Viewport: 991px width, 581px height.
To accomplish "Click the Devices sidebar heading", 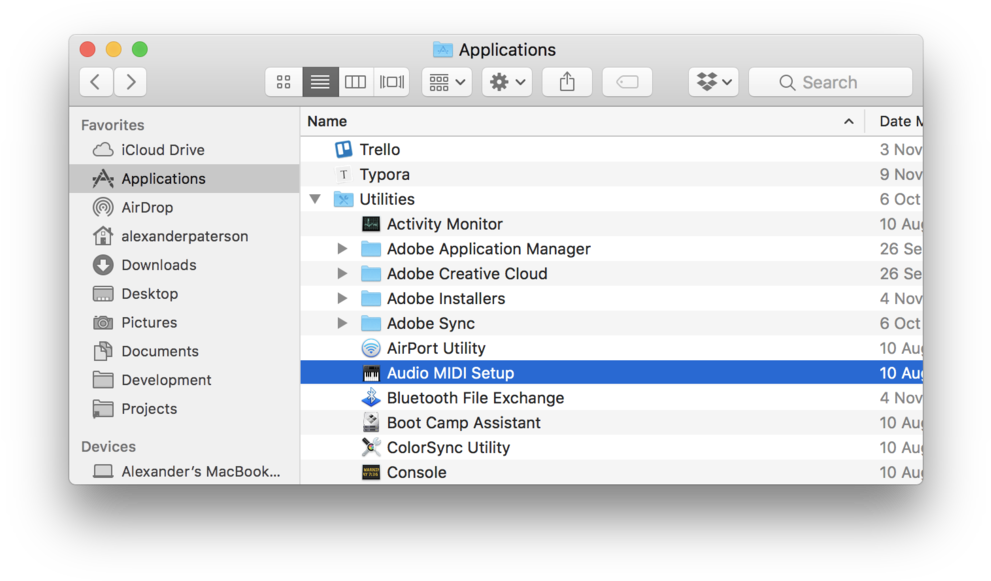I will pos(108,446).
